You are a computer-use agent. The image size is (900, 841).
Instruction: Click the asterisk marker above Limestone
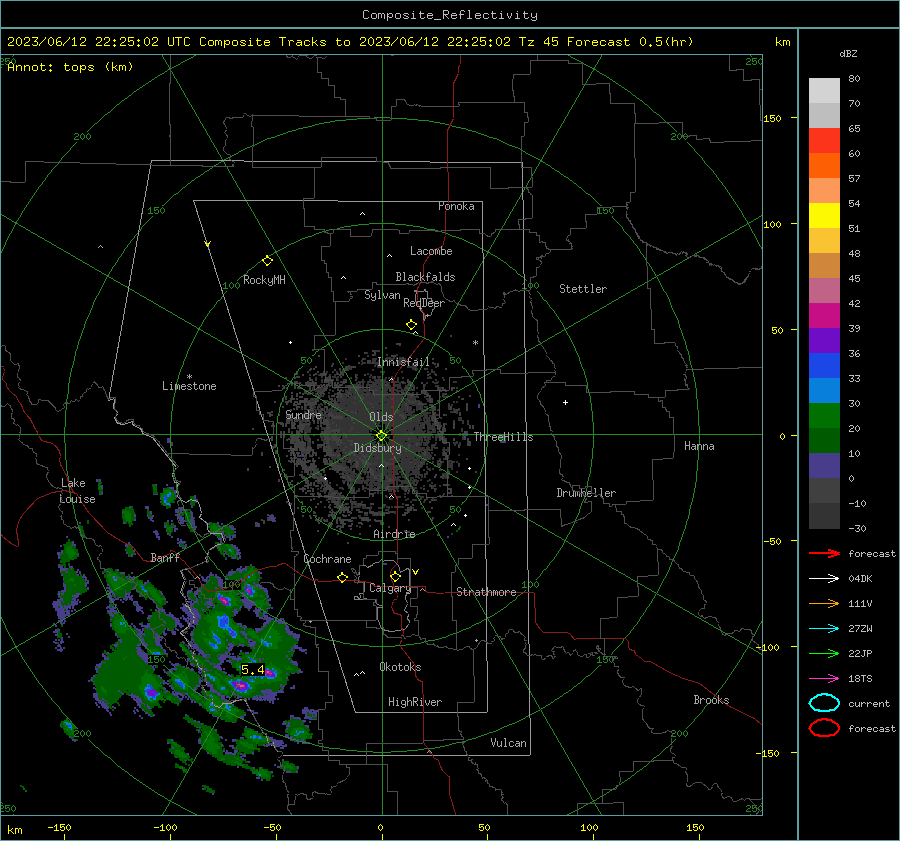click(x=189, y=377)
